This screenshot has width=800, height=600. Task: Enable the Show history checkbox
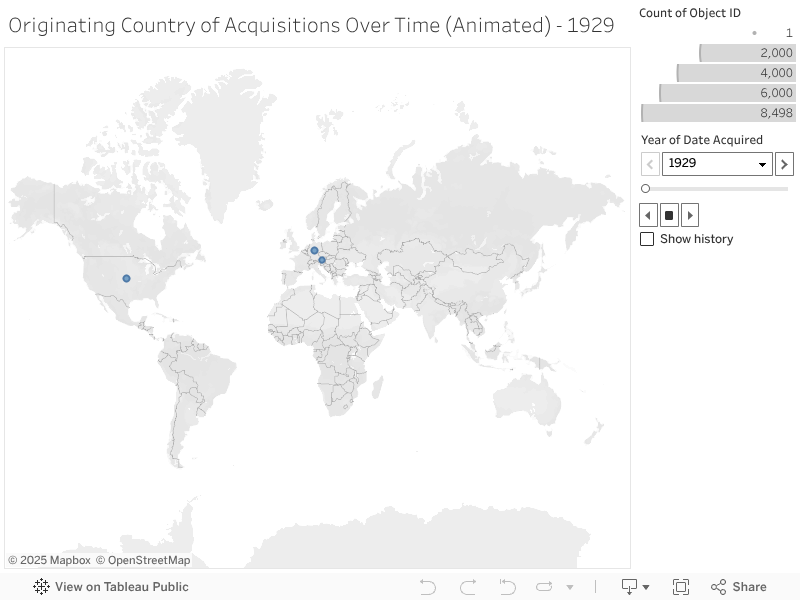click(x=647, y=239)
